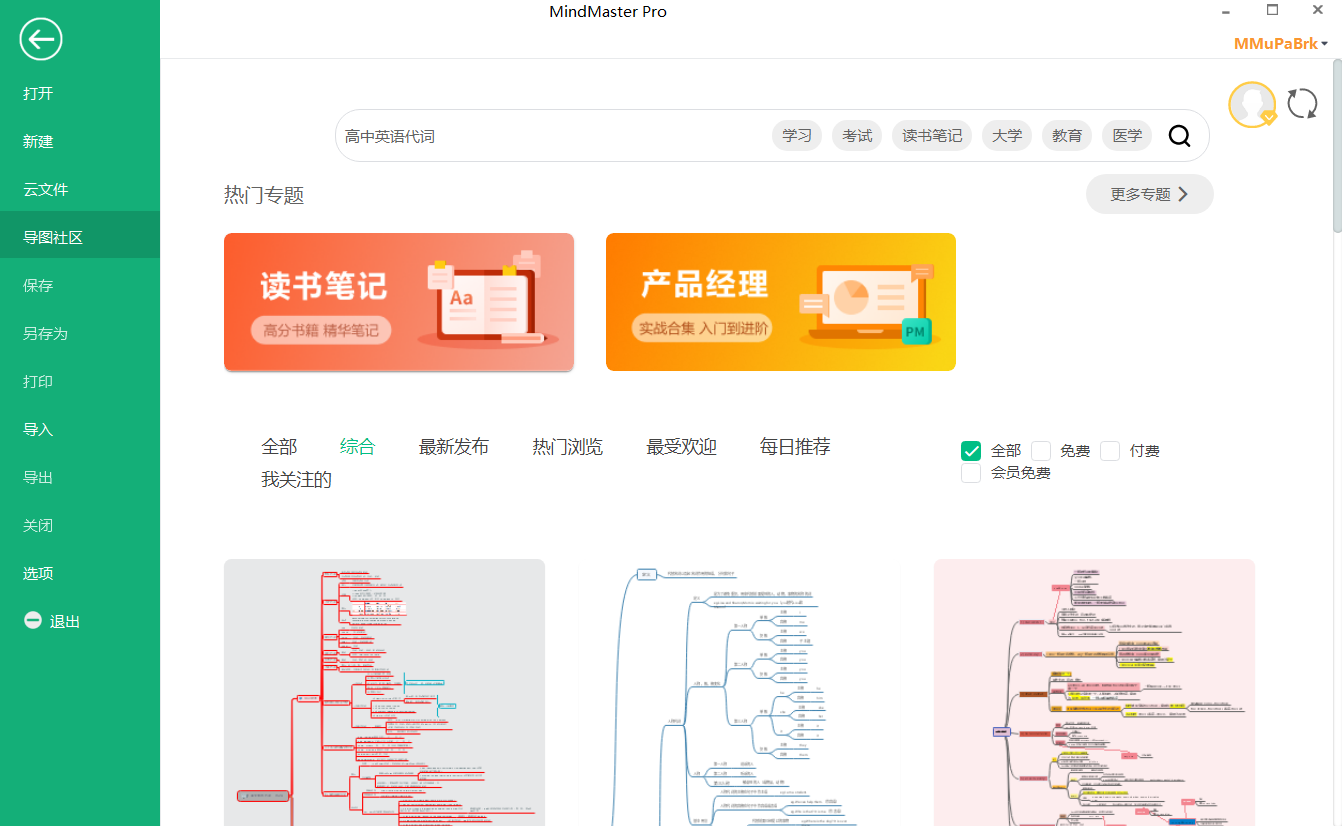Open the 打开 menu item
The height and width of the screenshot is (826, 1342).
pos(80,94)
